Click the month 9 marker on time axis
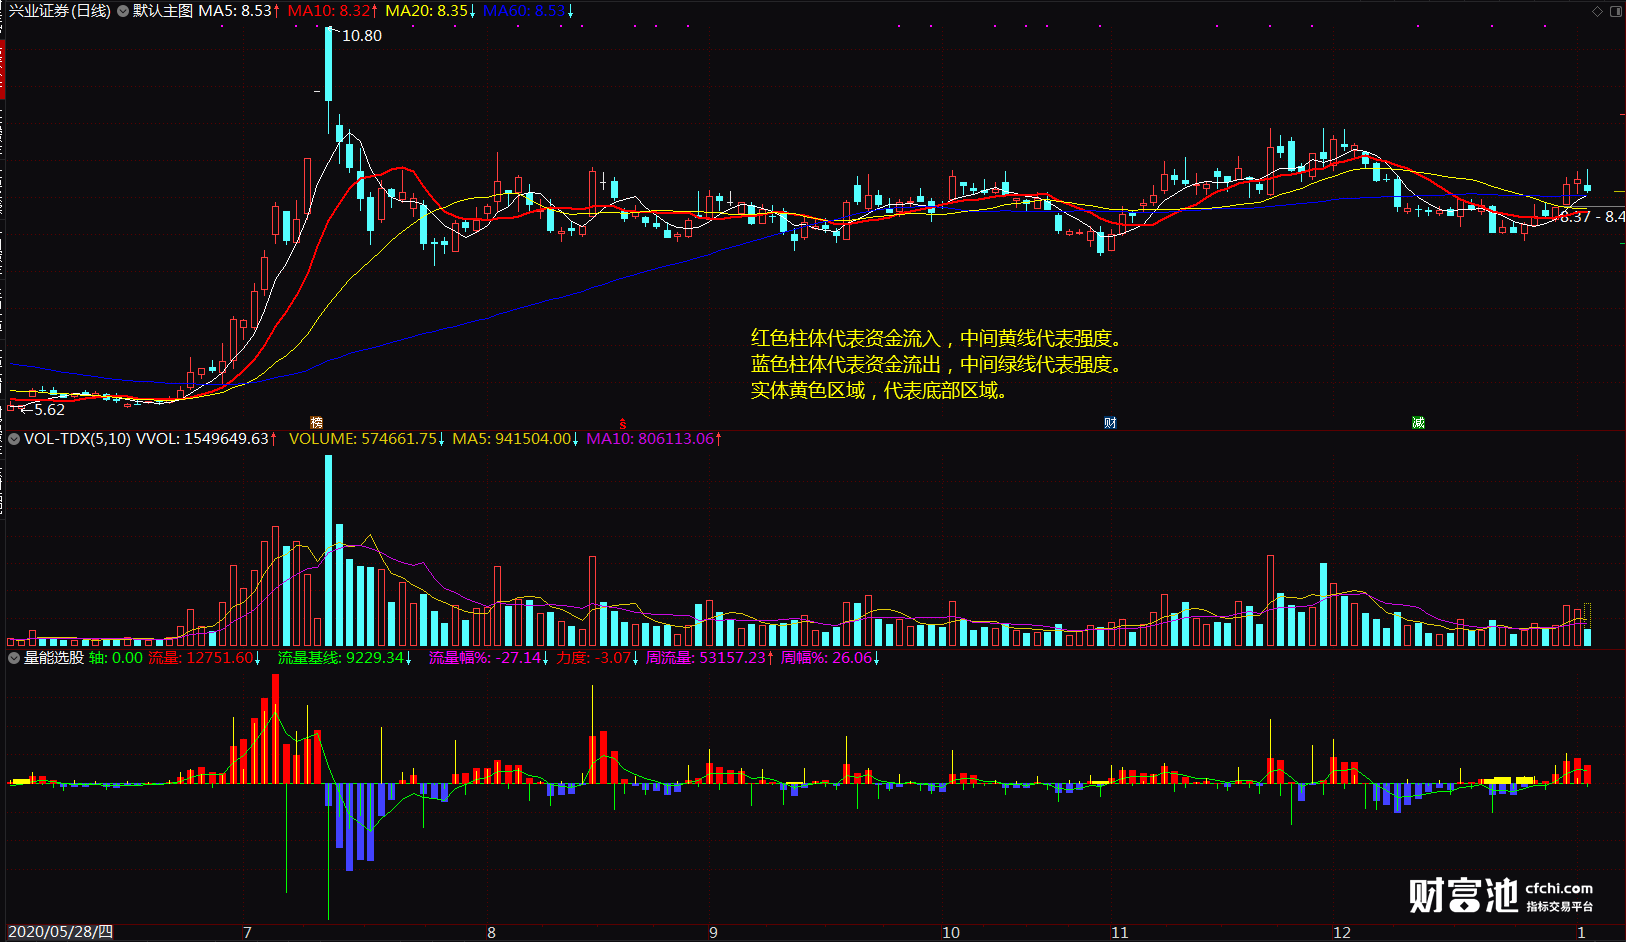This screenshot has height=942, width=1626. (x=713, y=933)
